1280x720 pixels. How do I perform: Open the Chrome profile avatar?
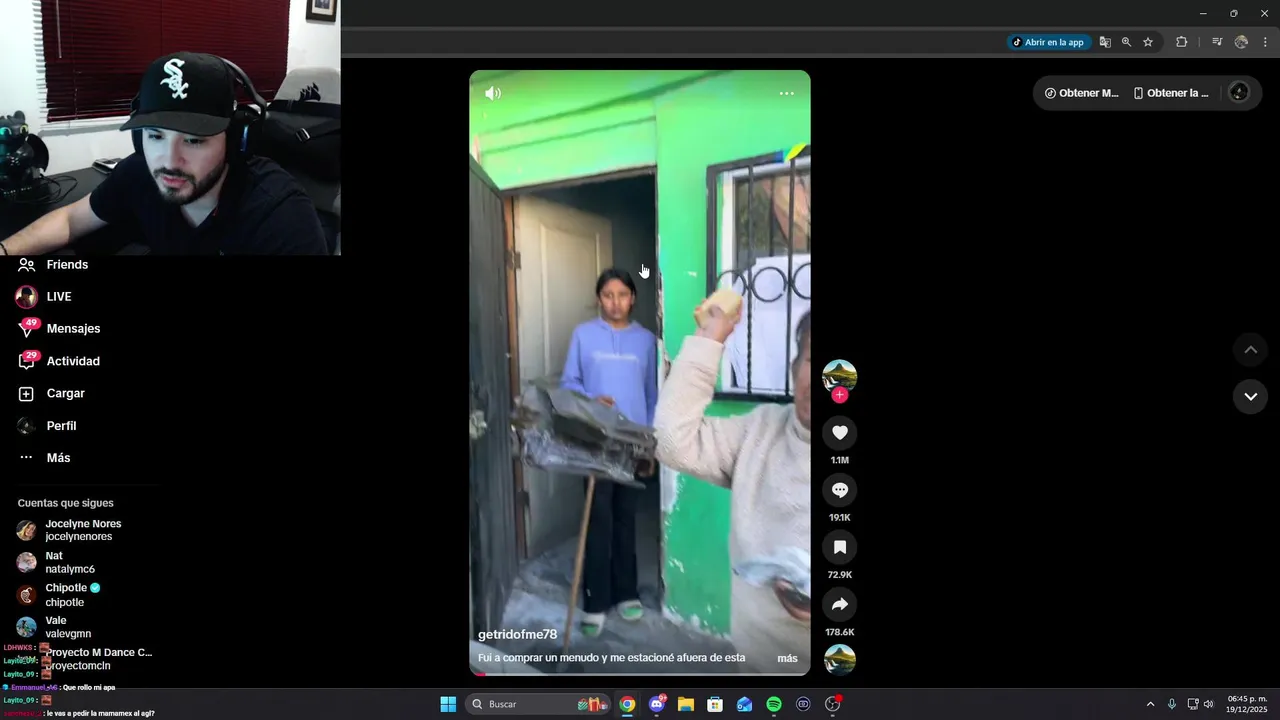coord(1241,42)
